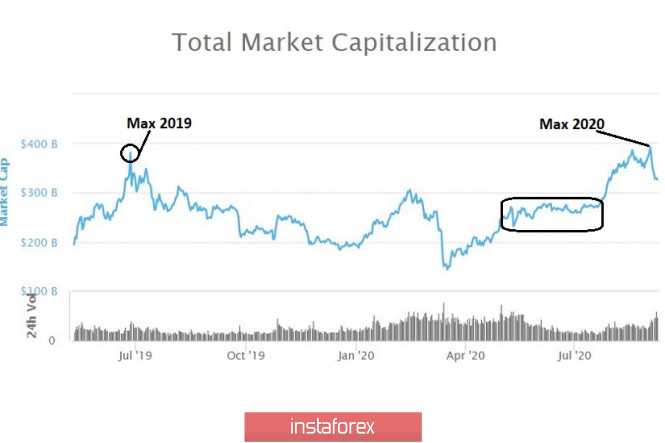Click the $100 B y-axis label
The width and height of the screenshot is (665, 443).
[x=39, y=291]
